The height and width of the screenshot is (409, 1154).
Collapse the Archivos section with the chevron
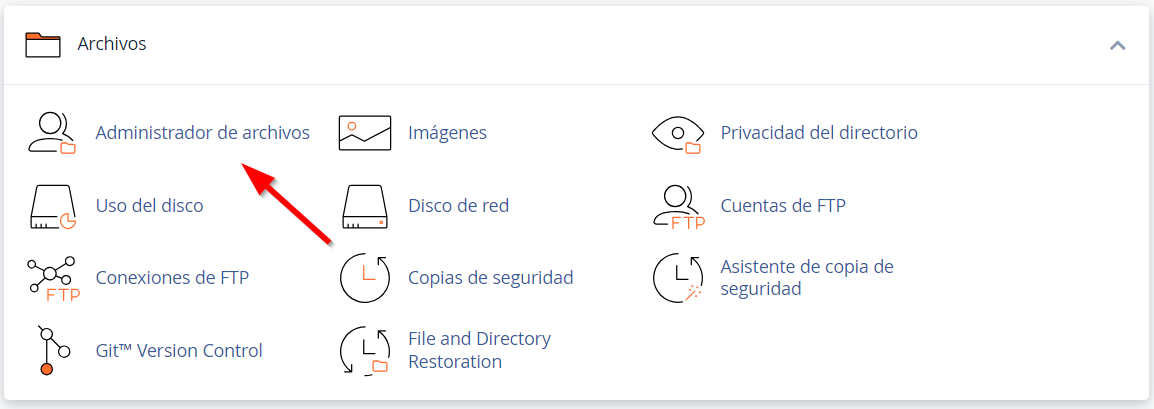pyautogui.click(x=1117, y=45)
